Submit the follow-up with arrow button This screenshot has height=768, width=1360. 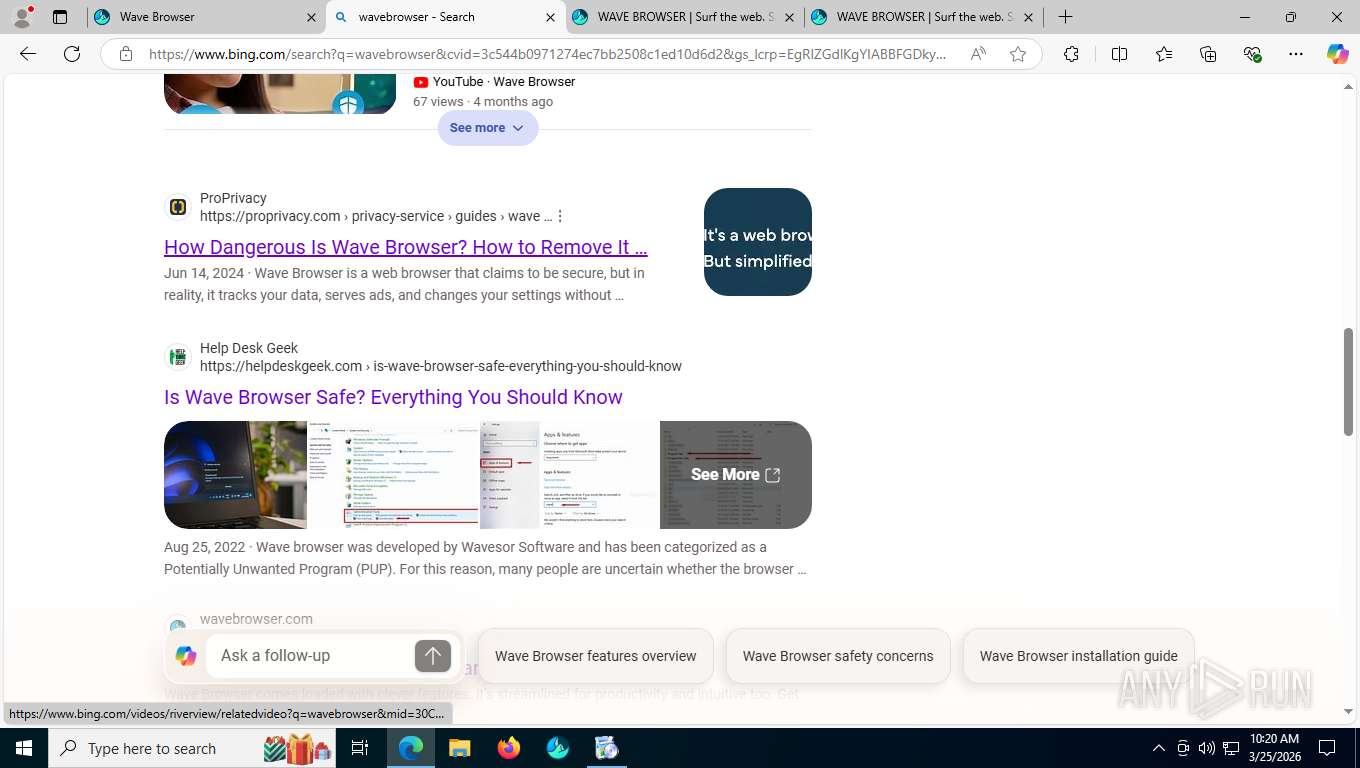(433, 656)
